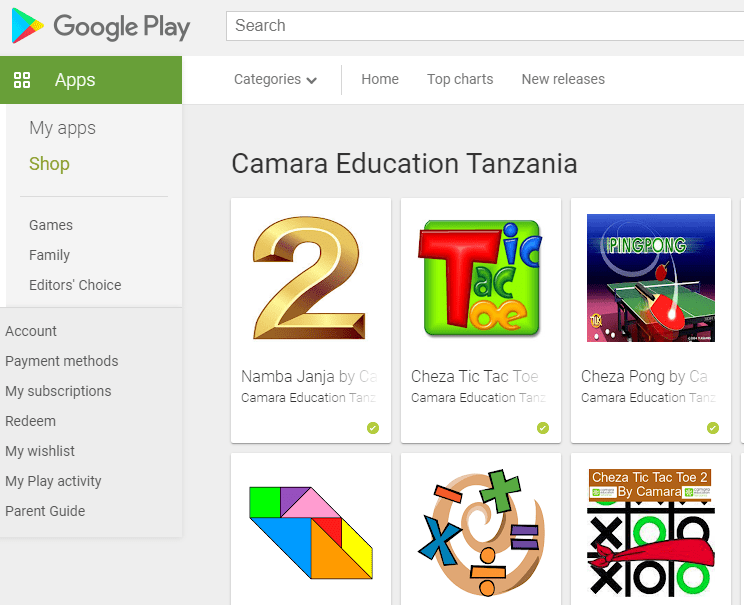Open Cheza Tic Tac Toe 2 icon
The width and height of the screenshot is (744, 605).
point(651,532)
